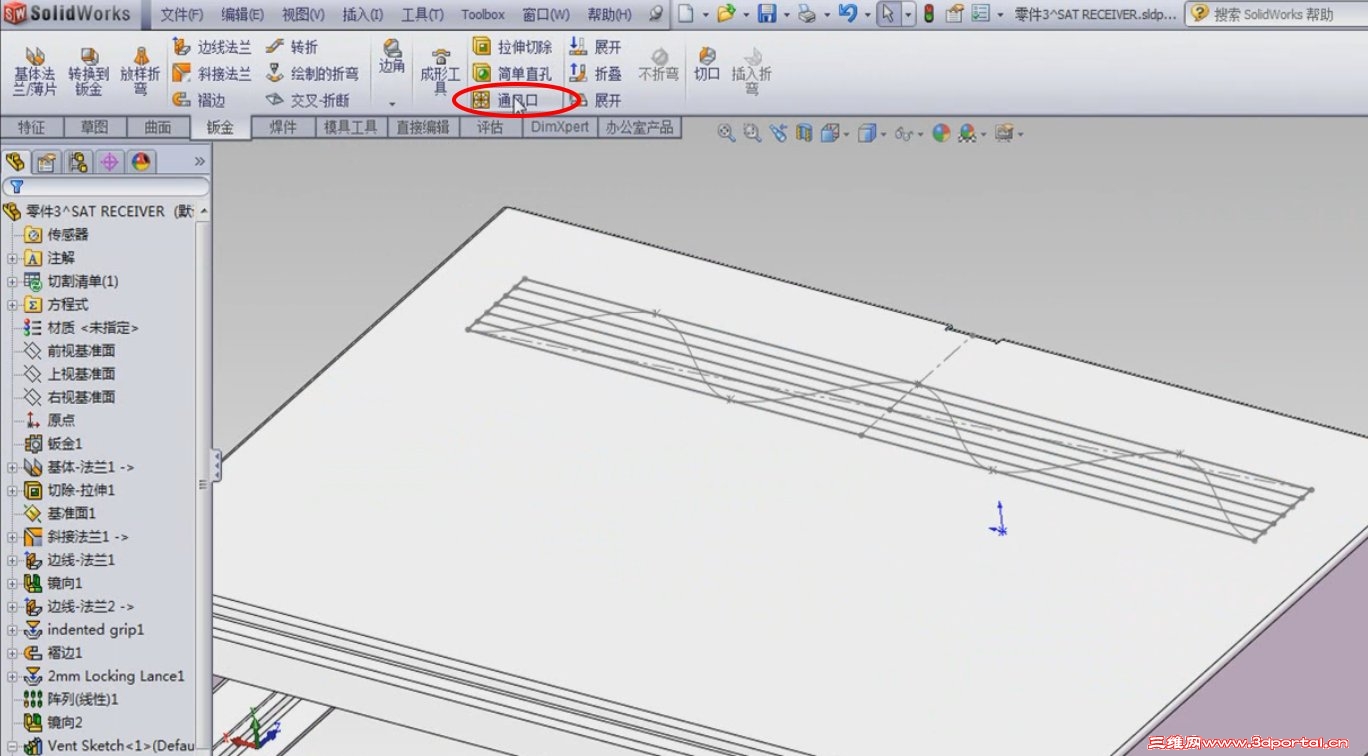Switch to the 特征 ribbon tab
Image resolution: width=1368 pixels, height=756 pixels.
31,127
